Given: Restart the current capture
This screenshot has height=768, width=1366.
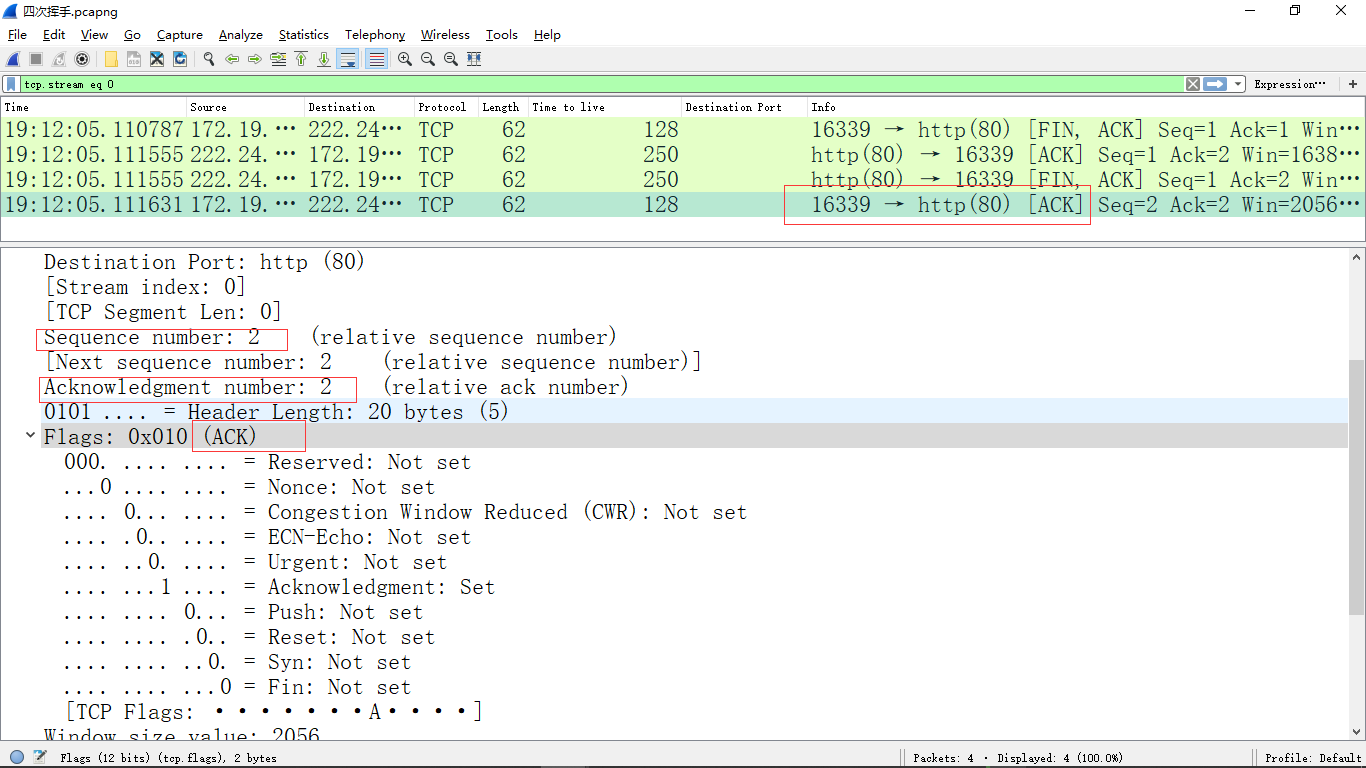Looking at the screenshot, I should (x=59, y=59).
